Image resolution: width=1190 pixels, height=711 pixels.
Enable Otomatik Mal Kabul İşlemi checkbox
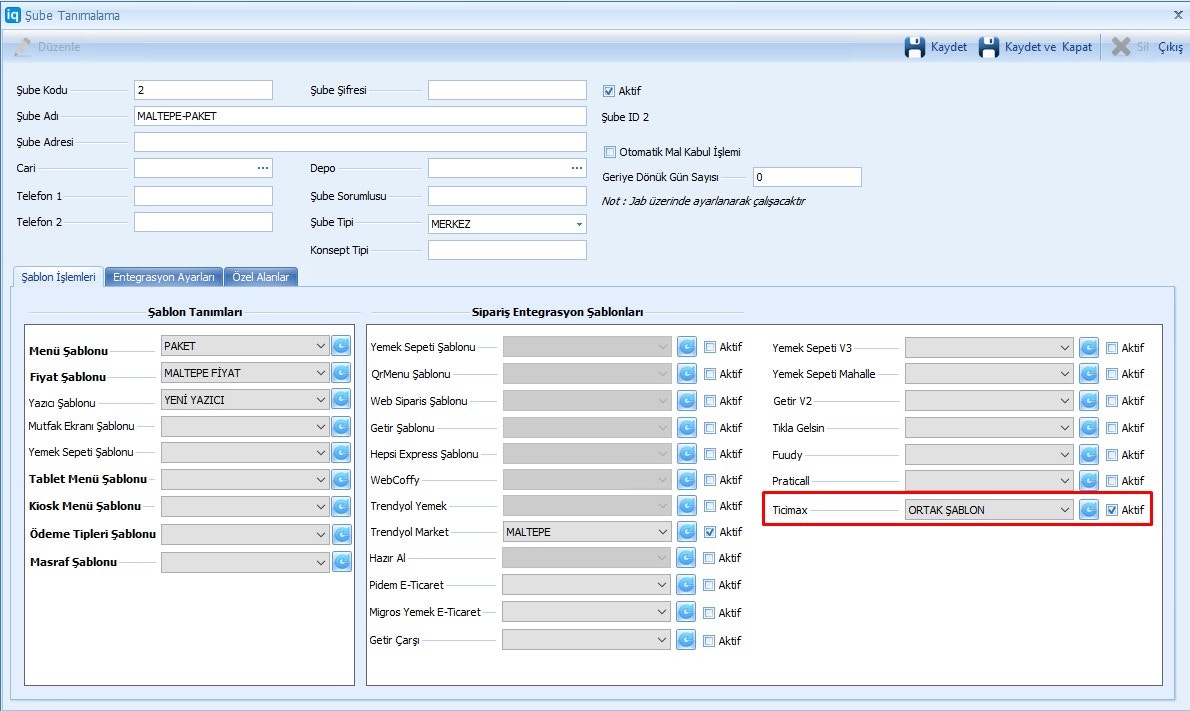[609, 152]
